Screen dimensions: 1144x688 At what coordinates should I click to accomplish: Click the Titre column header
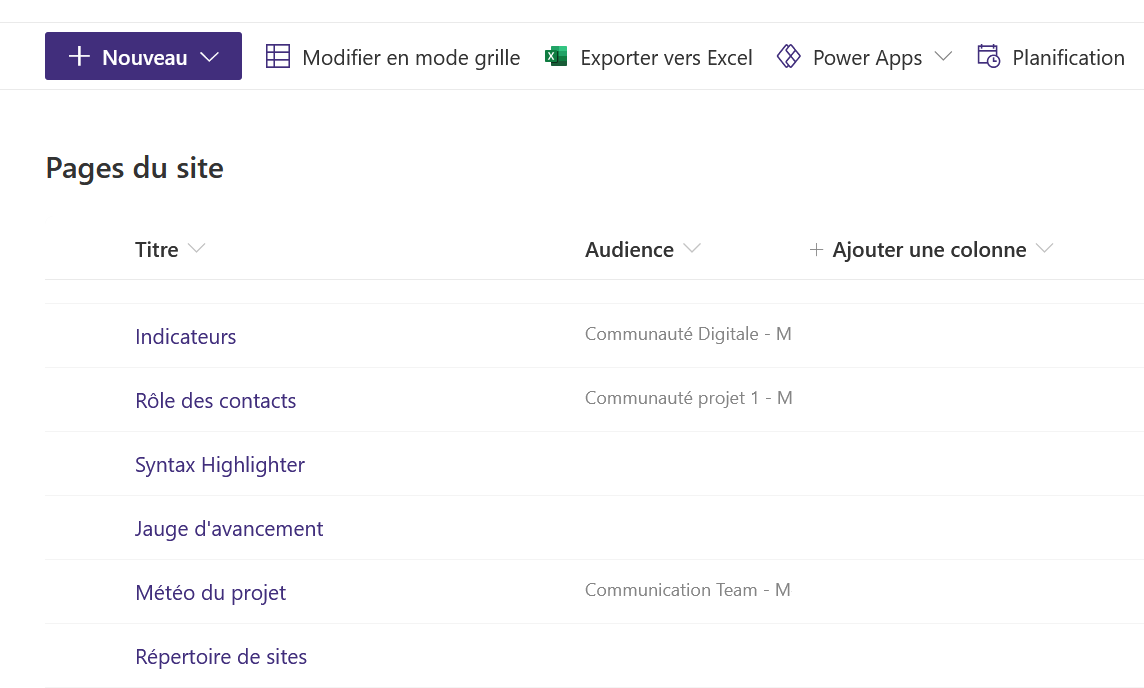[x=156, y=250]
